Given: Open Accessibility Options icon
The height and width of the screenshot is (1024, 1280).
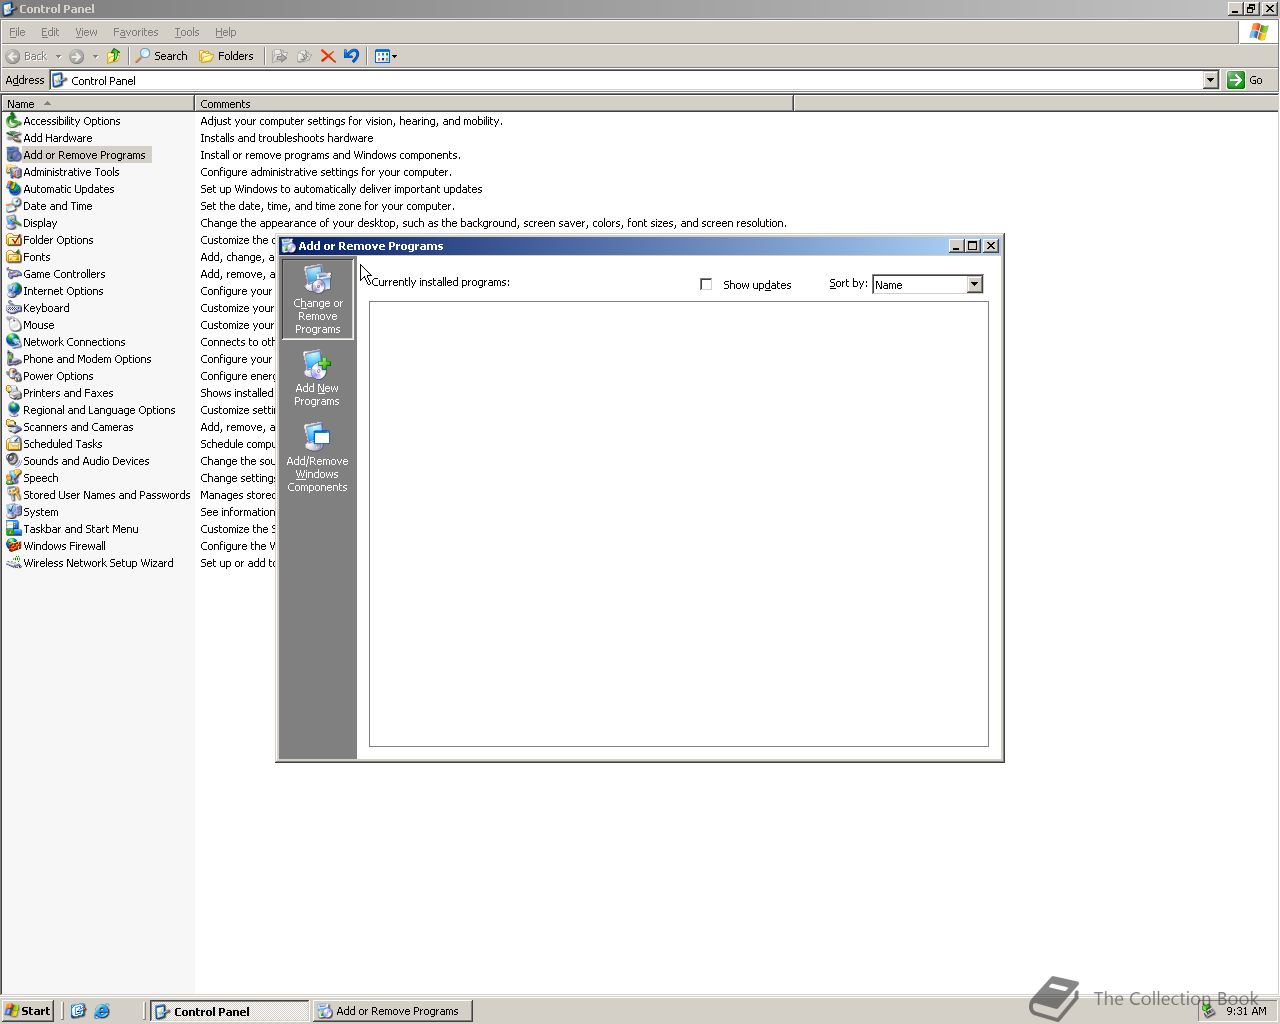Looking at the screenshot, I should tap(14, 121).
